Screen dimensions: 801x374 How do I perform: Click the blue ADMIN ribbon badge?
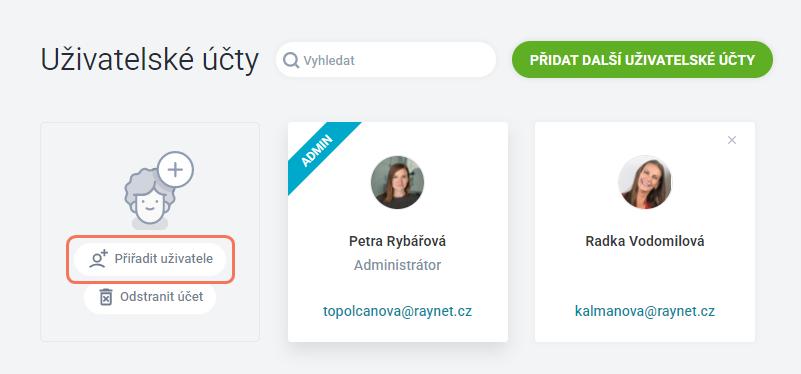pos(317,152)
